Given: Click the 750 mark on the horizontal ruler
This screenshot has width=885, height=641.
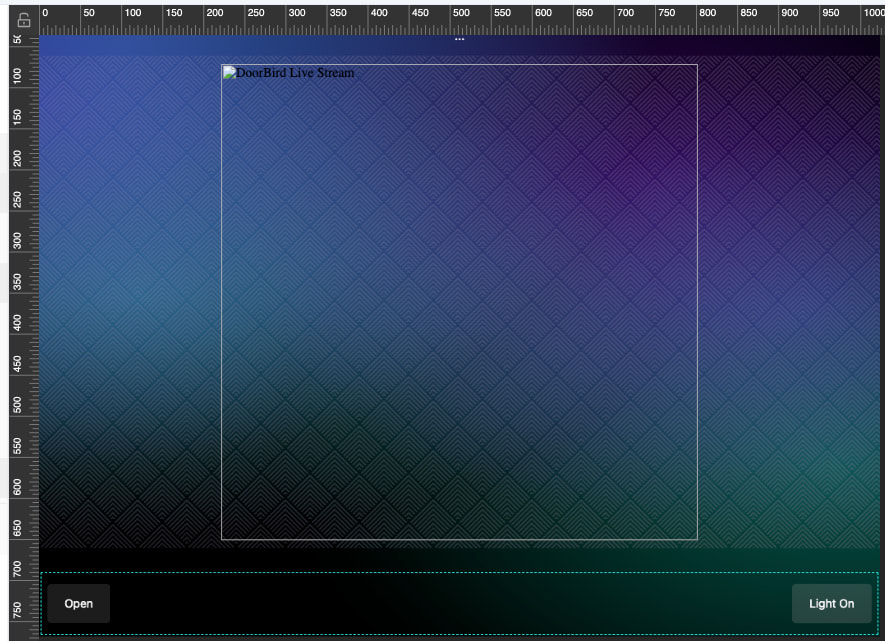Looking at the screenshot, I should 665,14.
